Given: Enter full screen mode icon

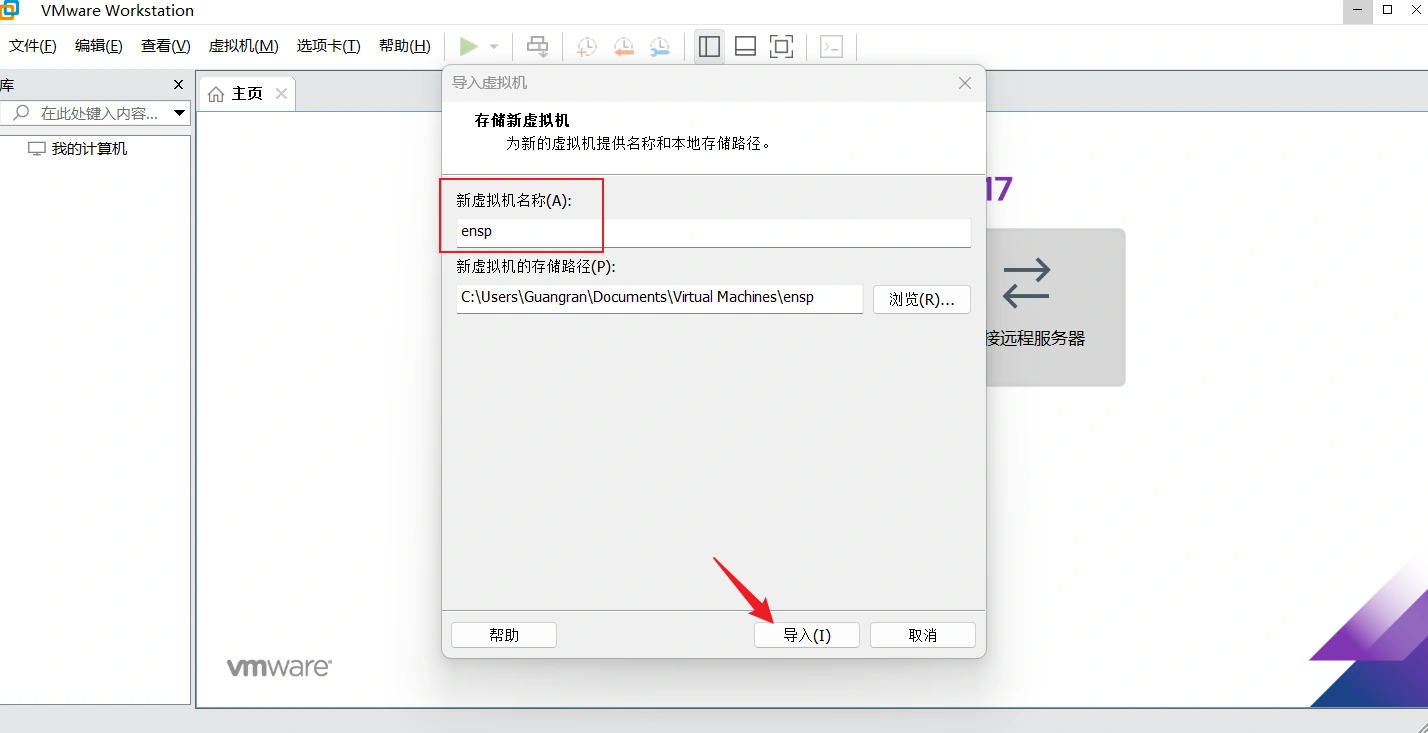Looking at the screenshot, I should pos(781,46).
